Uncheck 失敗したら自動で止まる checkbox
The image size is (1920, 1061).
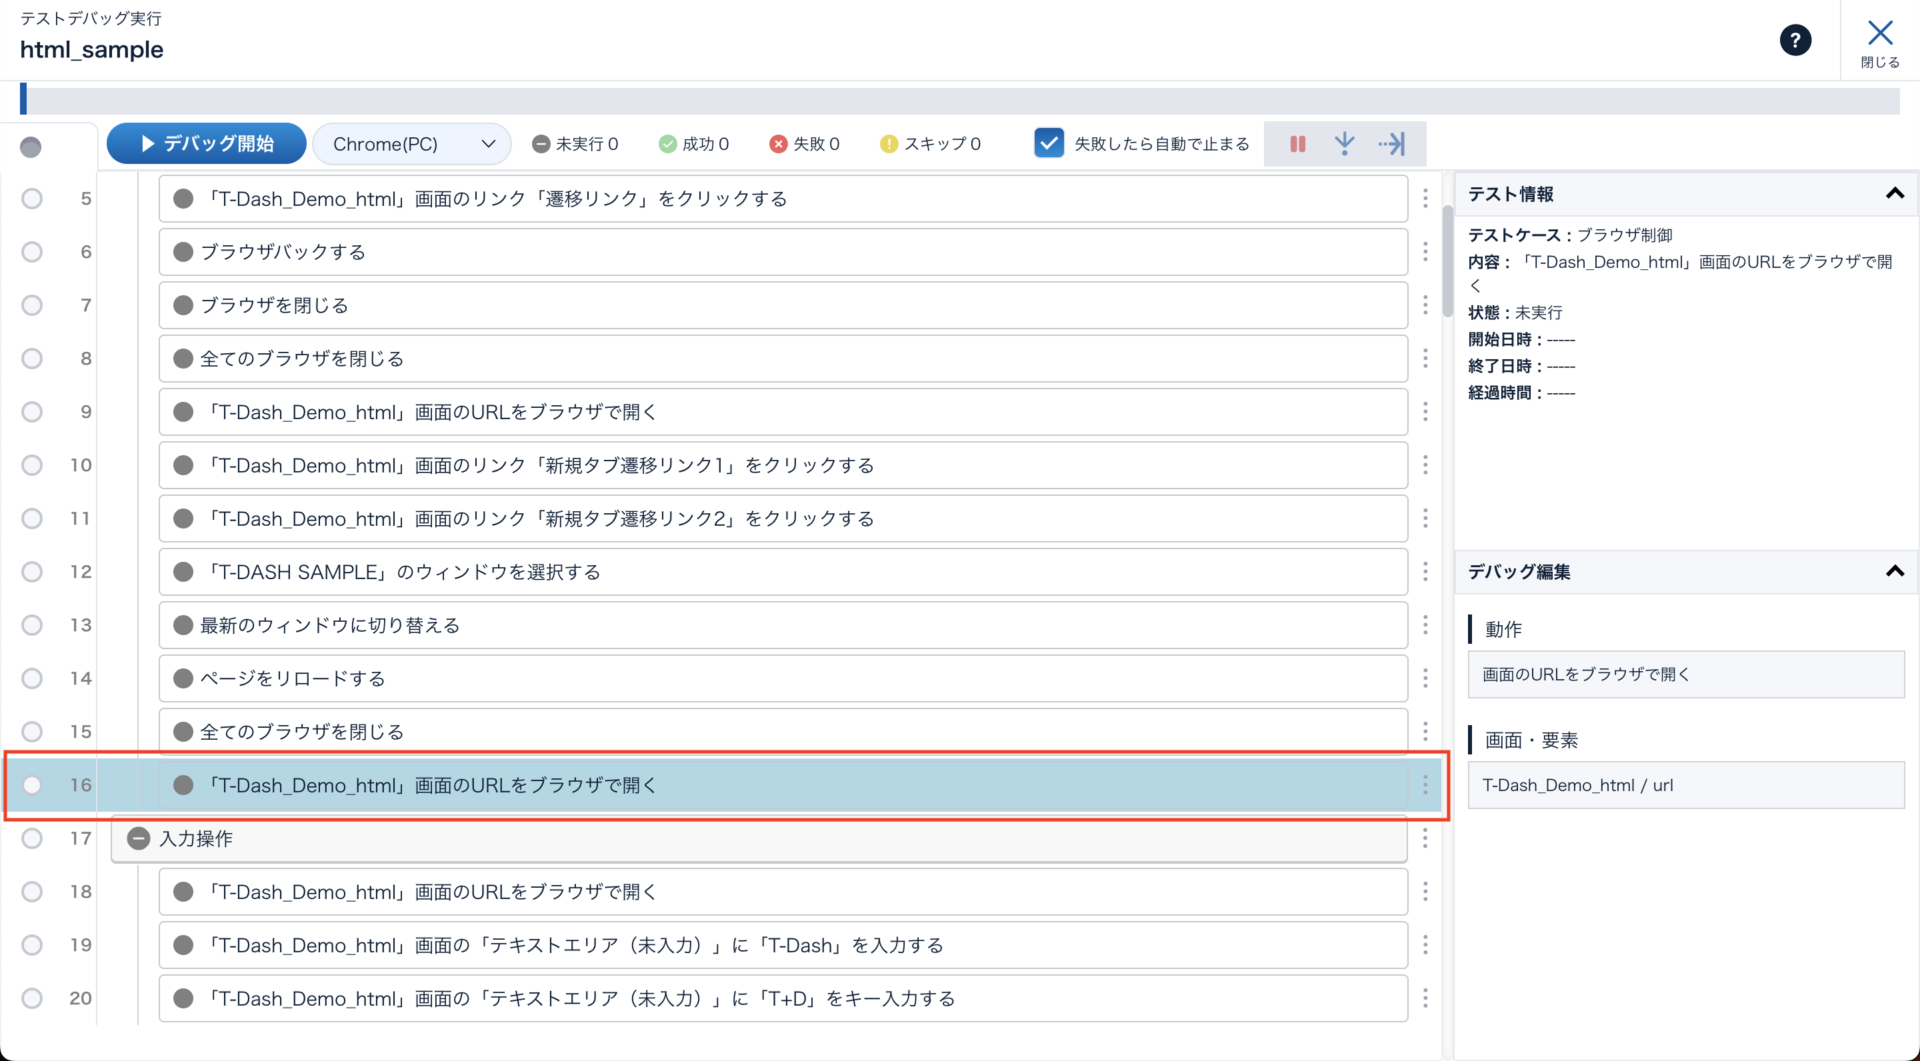[x=1048, y=143]
